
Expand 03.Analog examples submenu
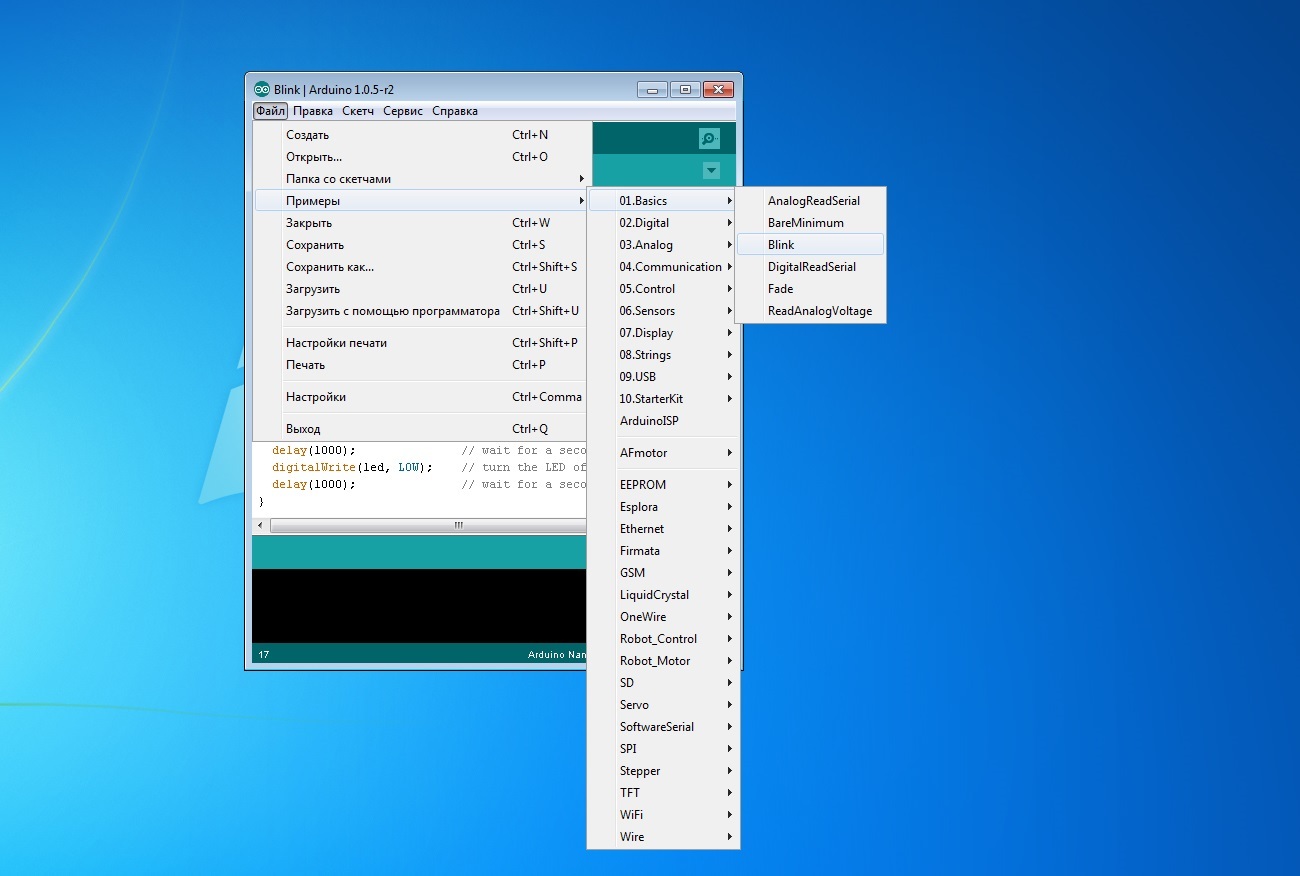pyautogui.click(x=663, y=245)
